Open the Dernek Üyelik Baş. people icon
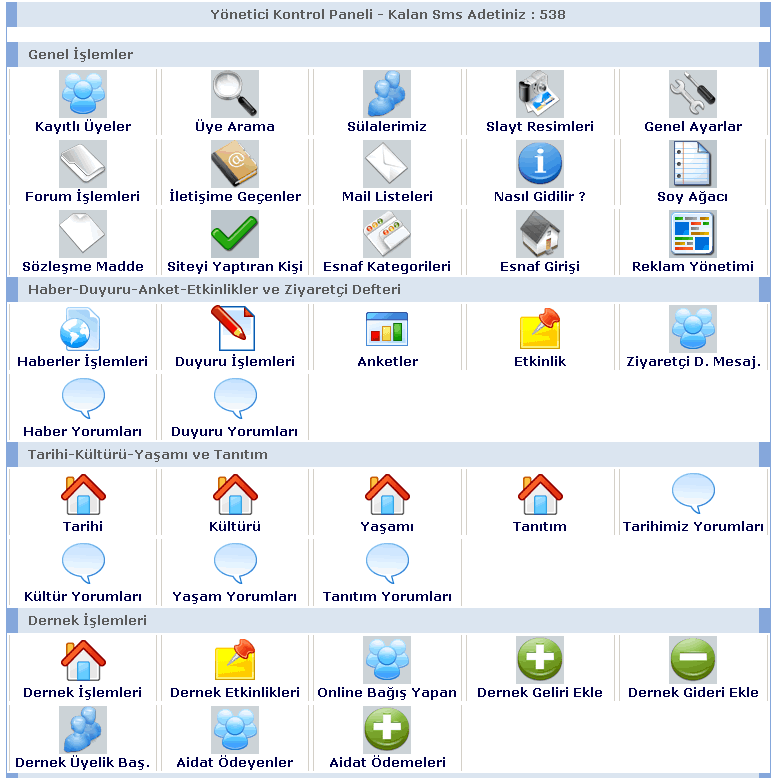Screen dimensions: 775x778 click(83, 730)
